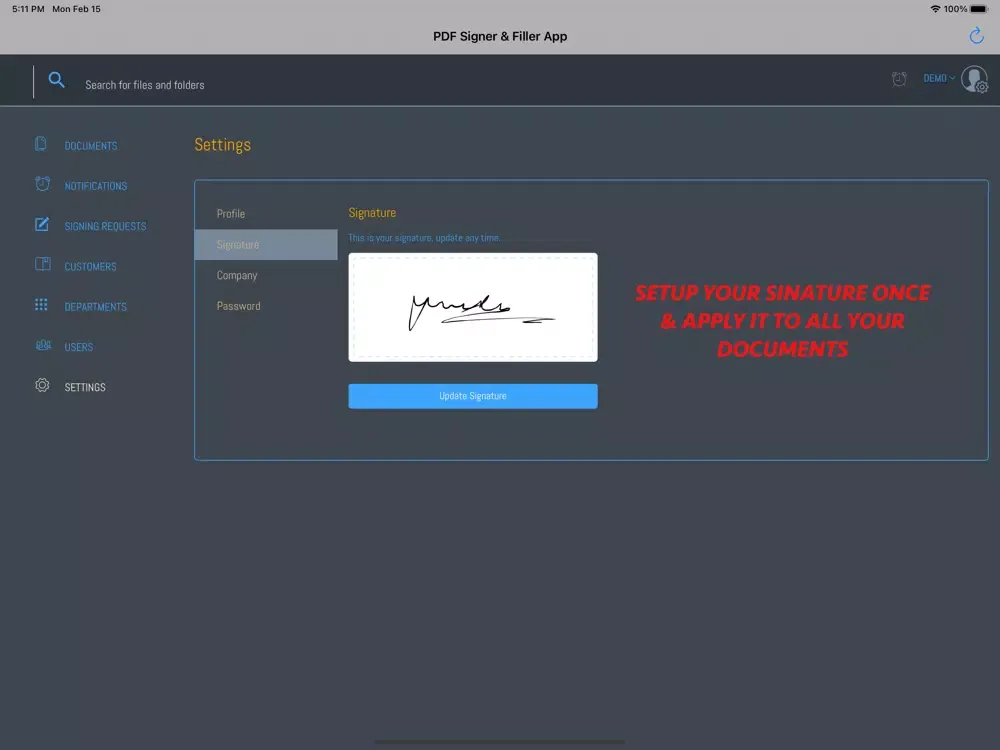Screen dimensions: 1000x750
Task: Switch to the Company settings tab
Action: [266, 275]
